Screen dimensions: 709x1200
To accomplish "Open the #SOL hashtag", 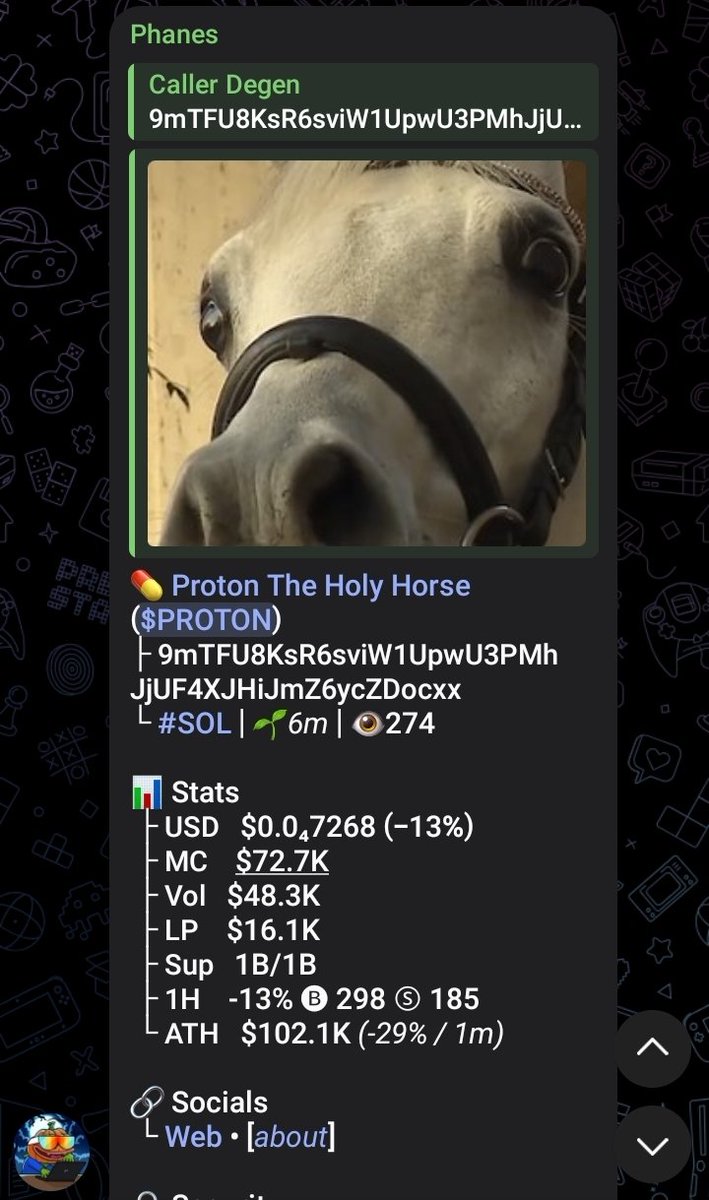I will [194, 723].
